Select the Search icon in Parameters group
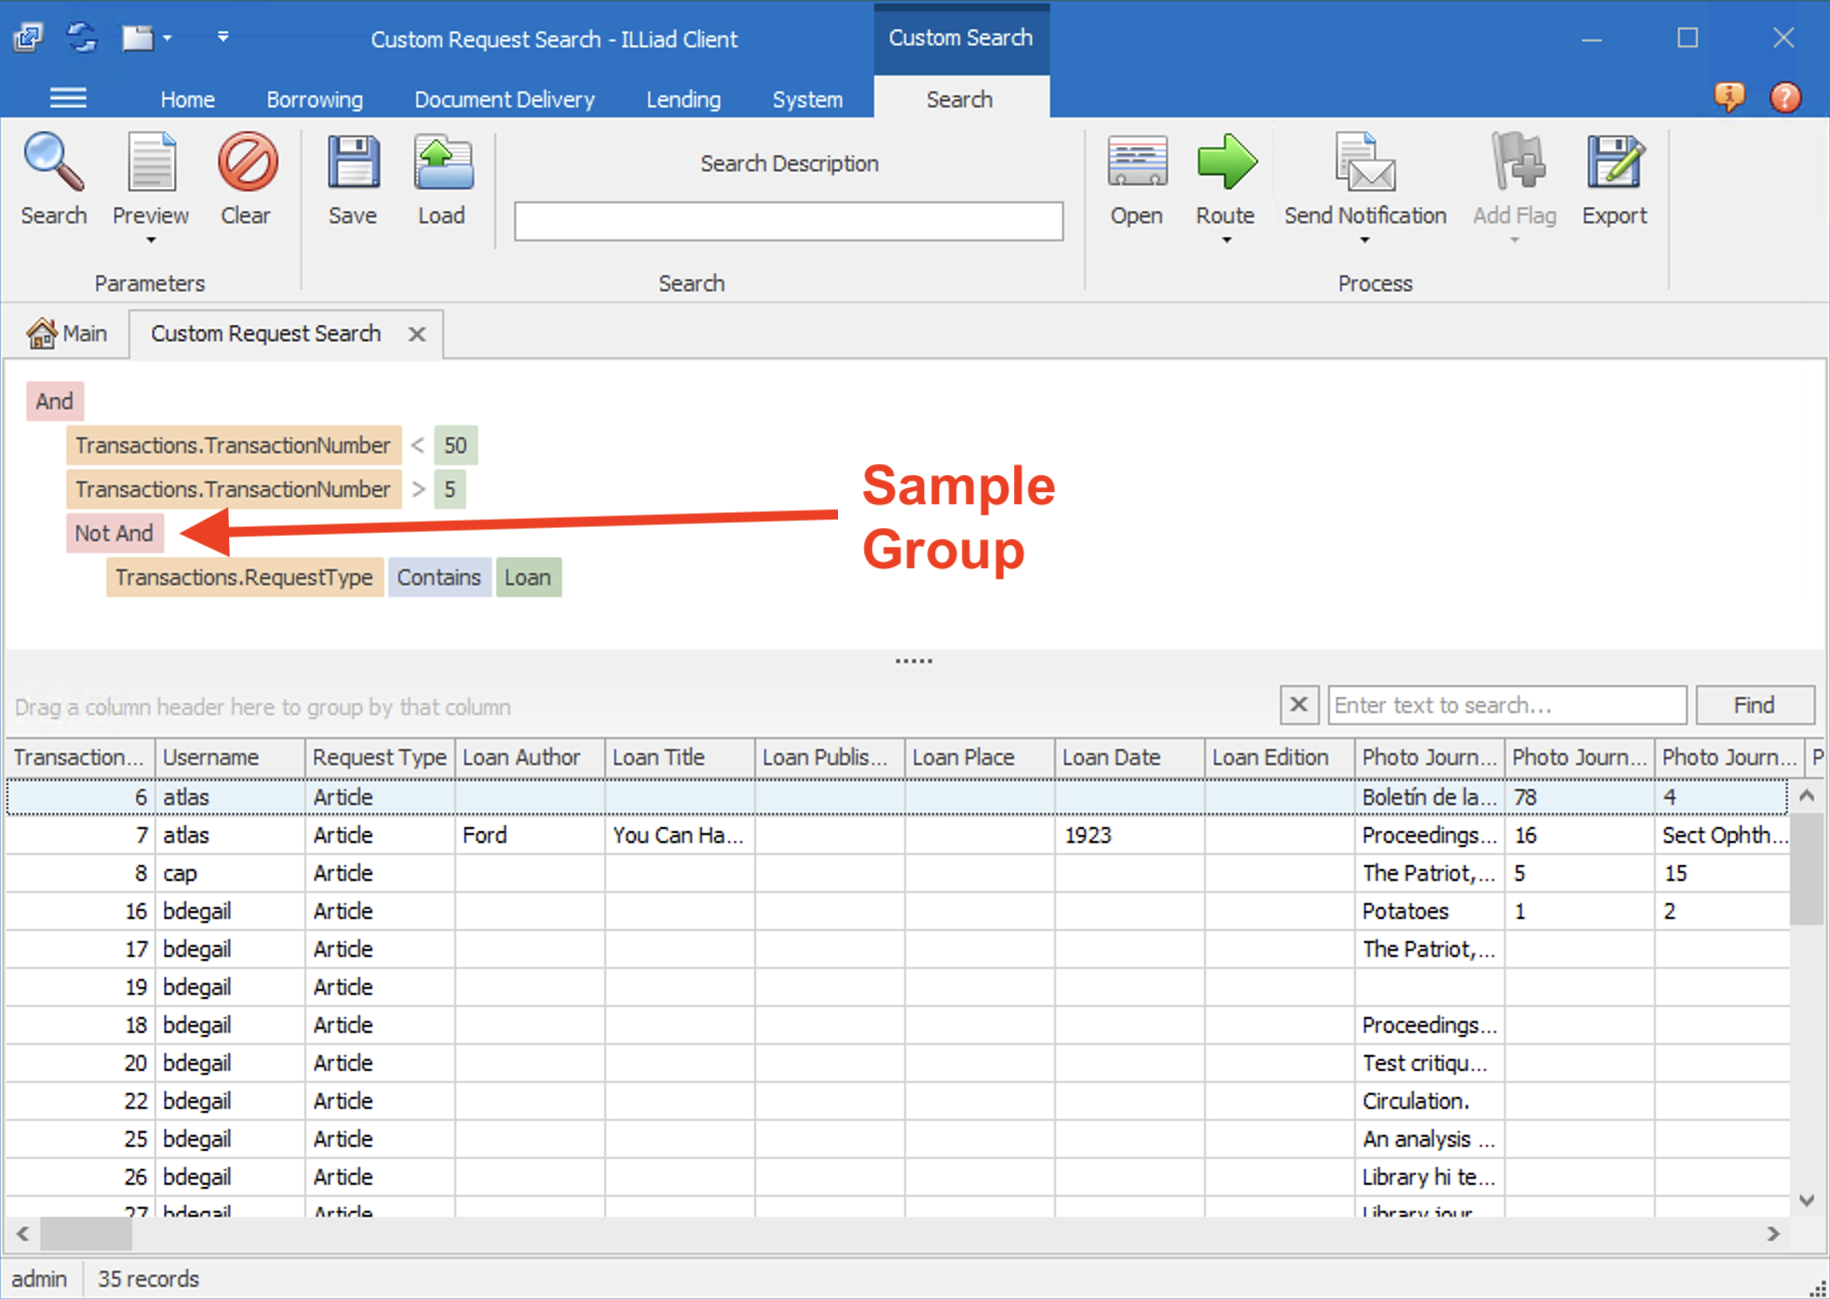 coord(54,180)
